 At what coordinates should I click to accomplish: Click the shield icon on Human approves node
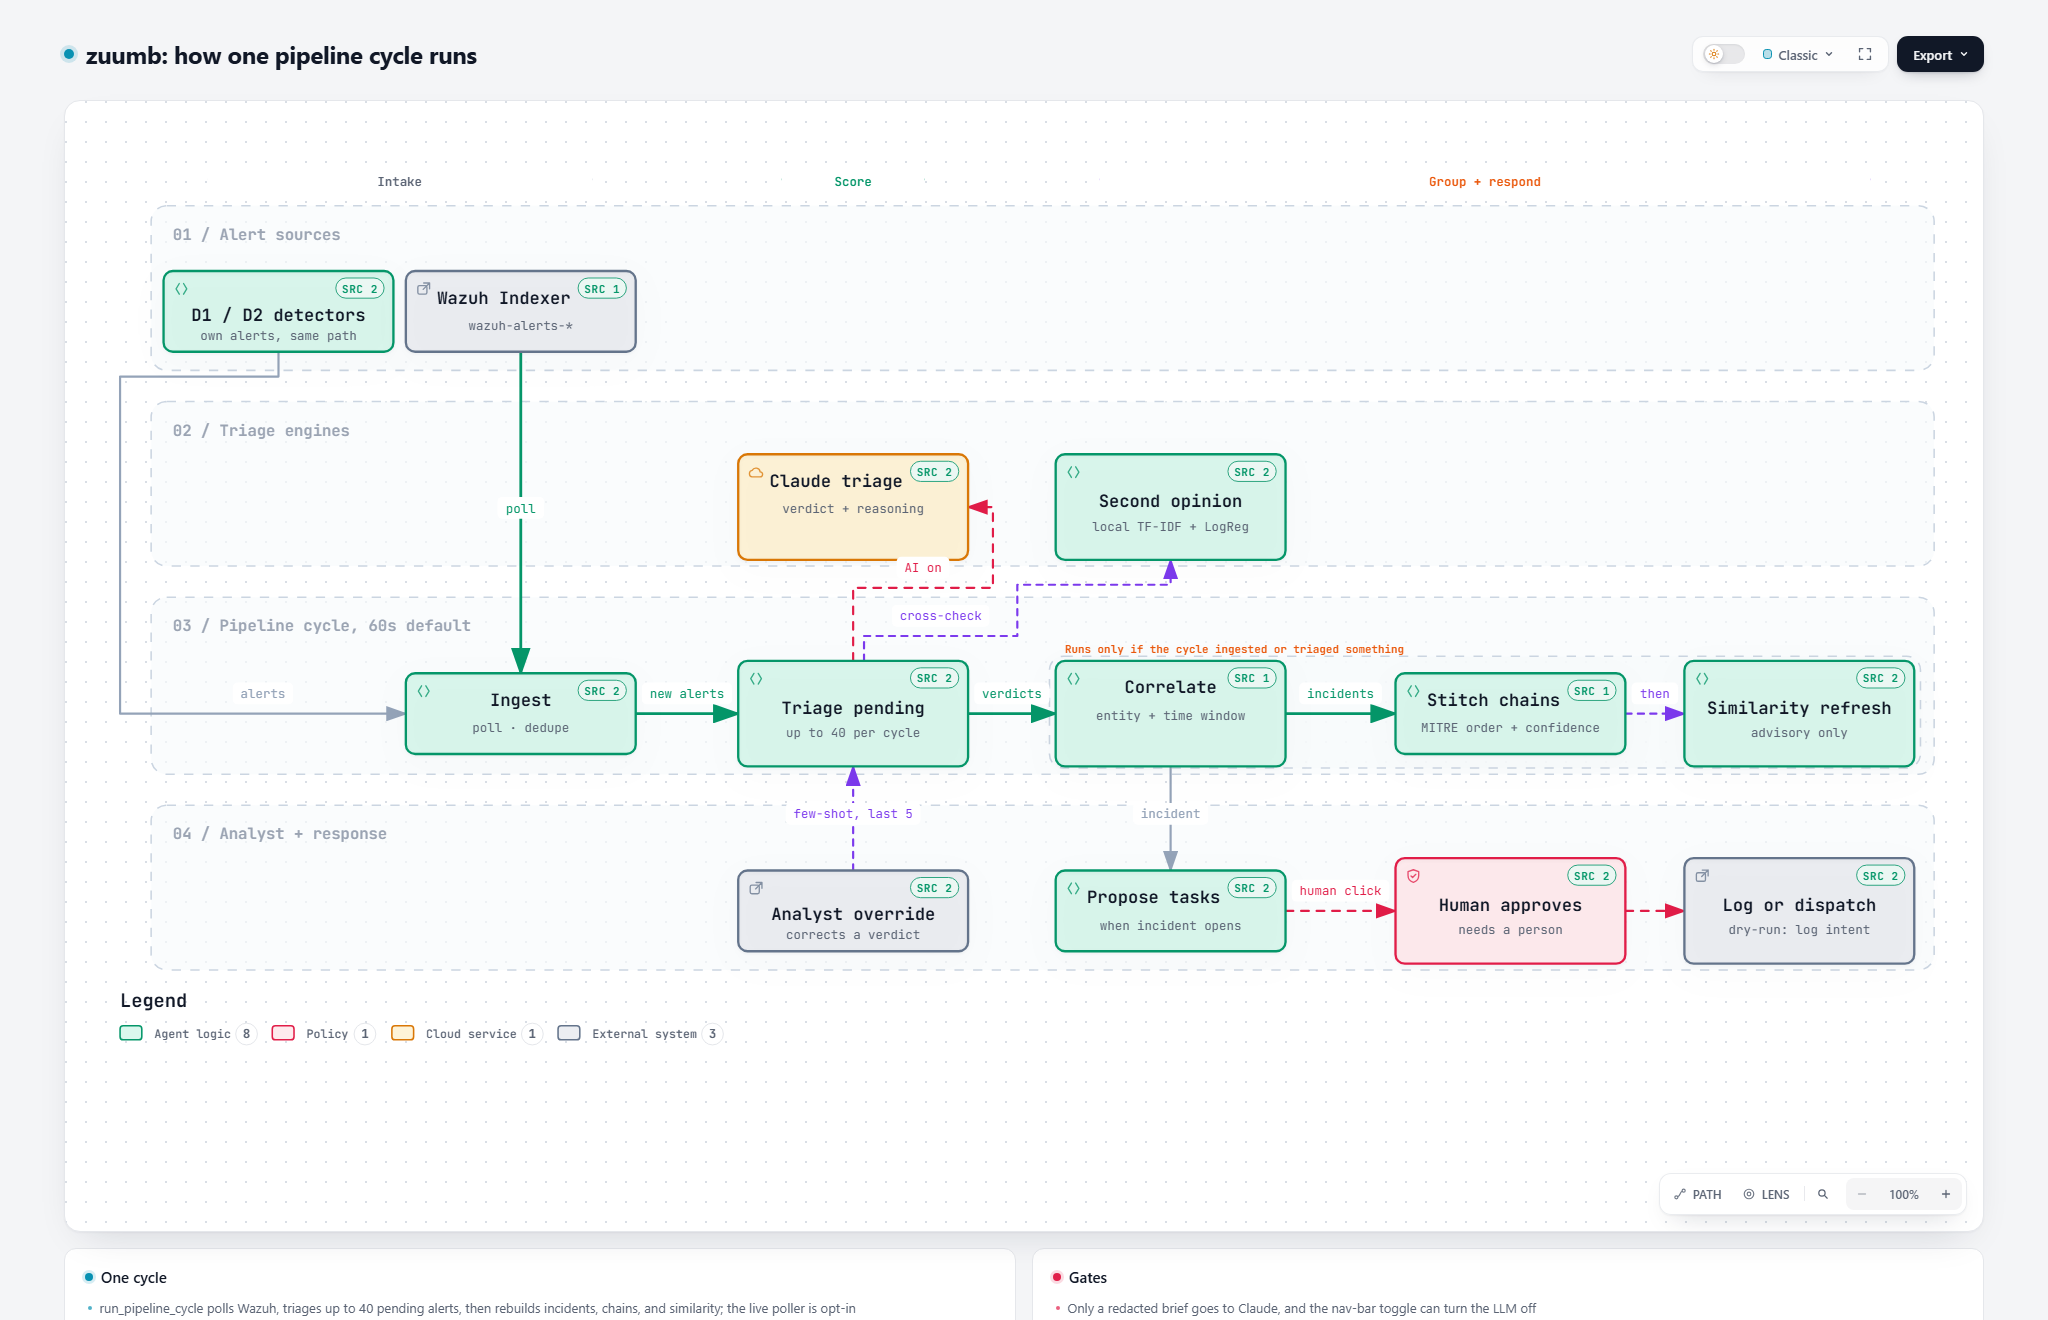click(x=1414, y=876)
